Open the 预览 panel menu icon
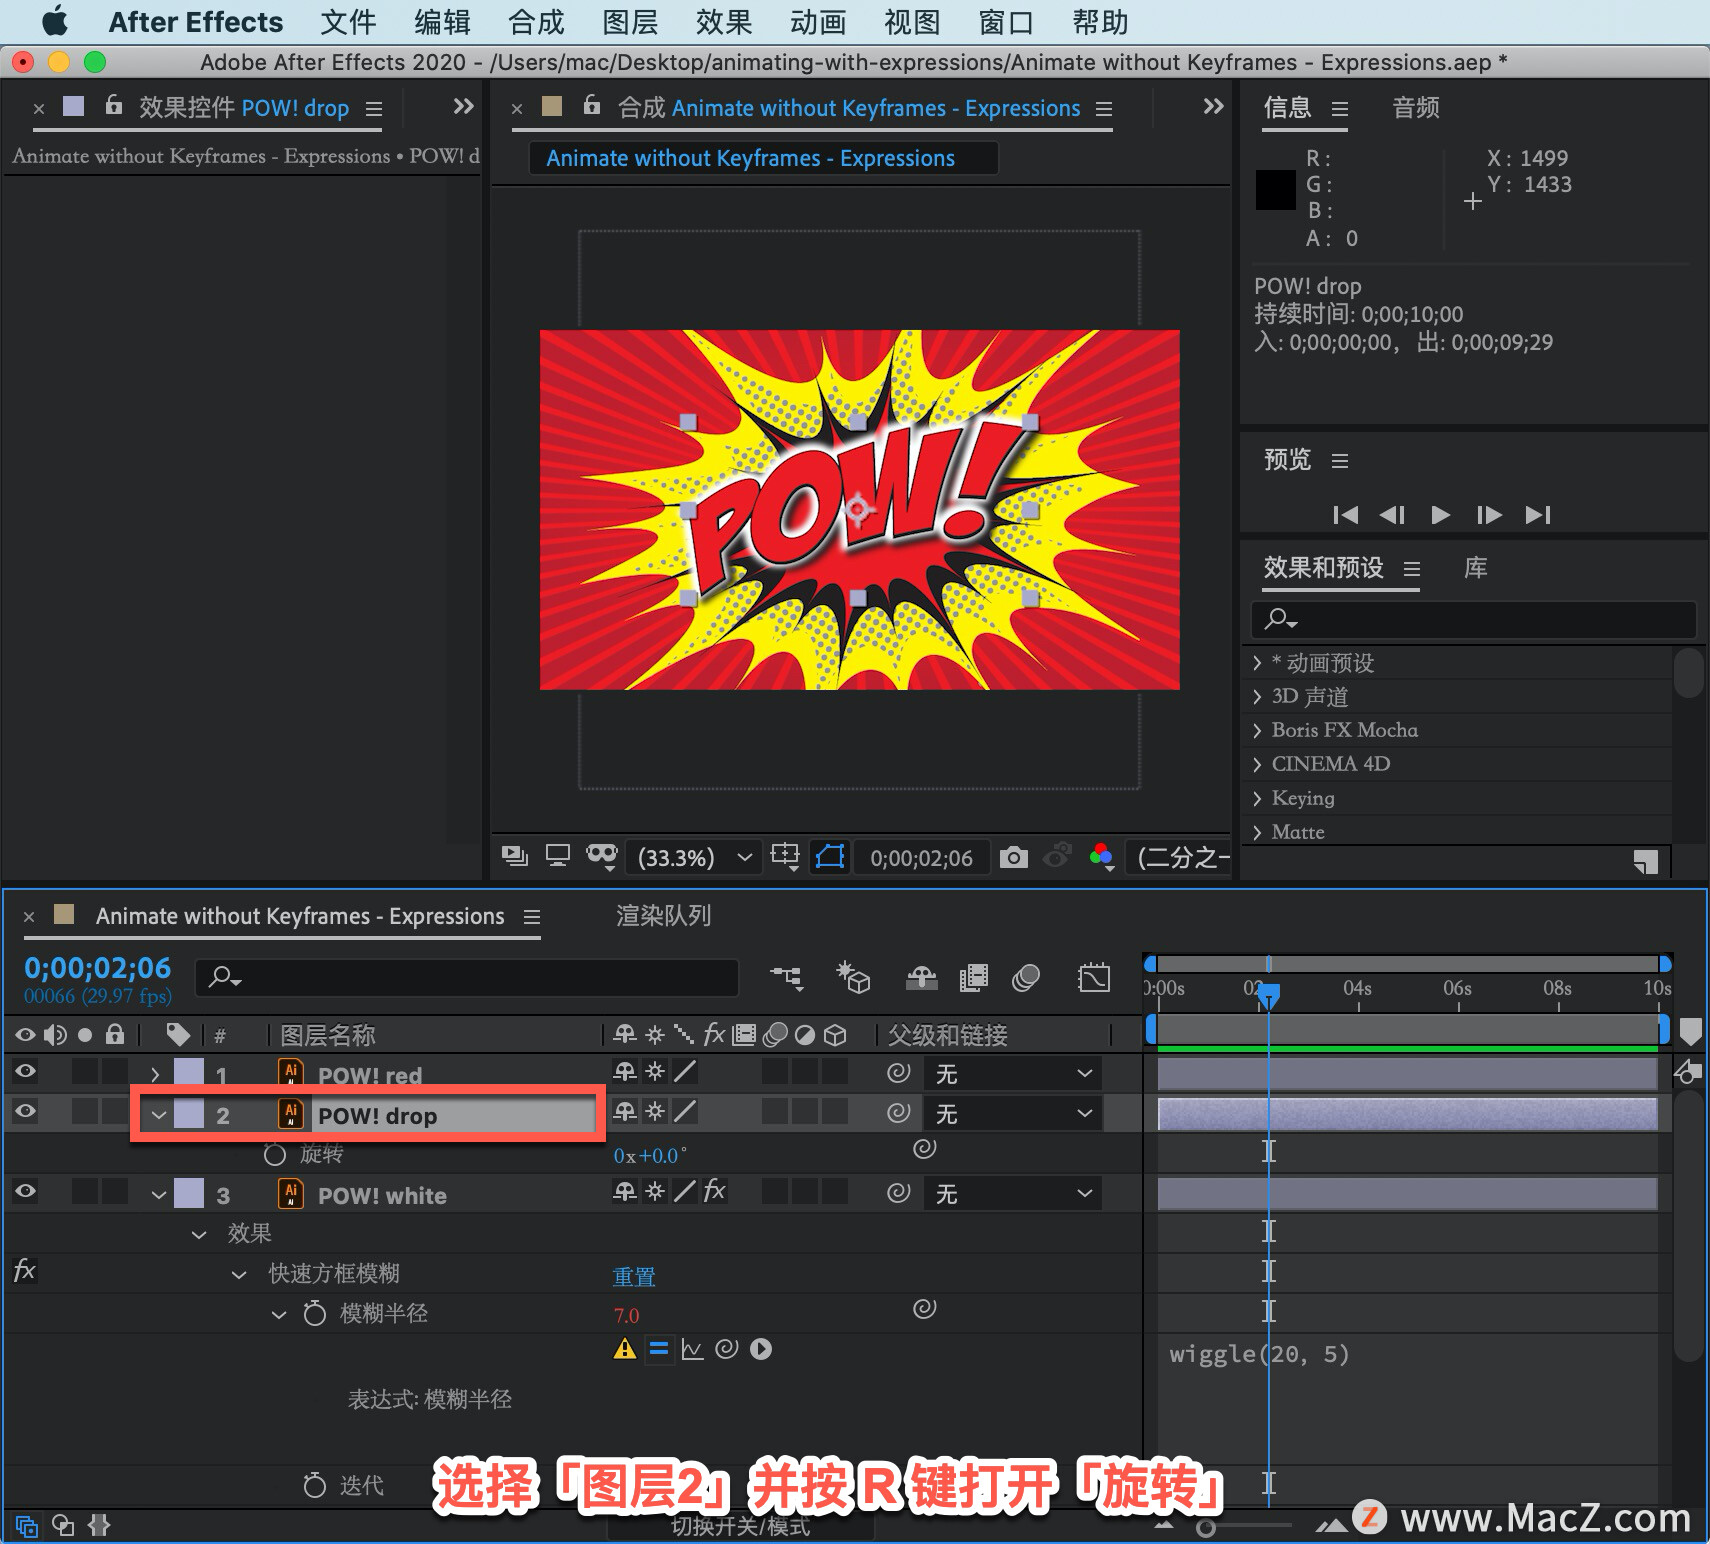The width and height of the screenshot is (1710, 1544). click(x=1340, y=461)
